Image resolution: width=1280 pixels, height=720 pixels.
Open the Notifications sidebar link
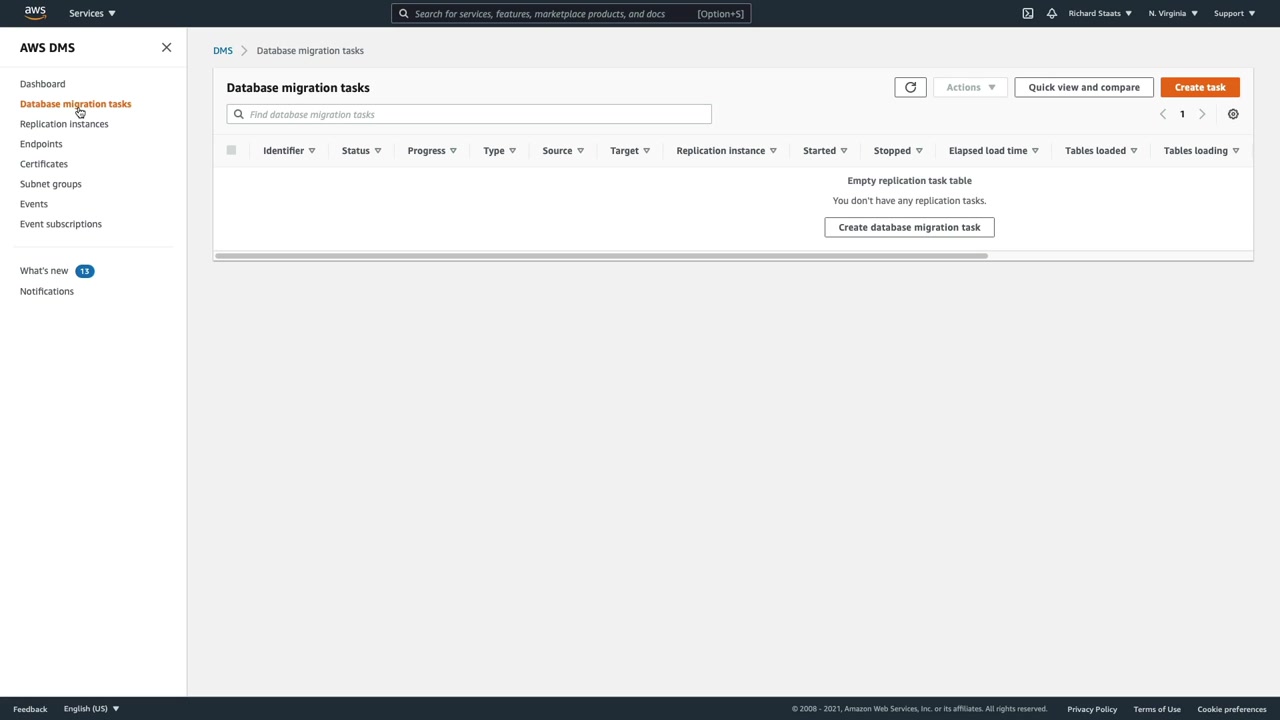pos(47,291)
